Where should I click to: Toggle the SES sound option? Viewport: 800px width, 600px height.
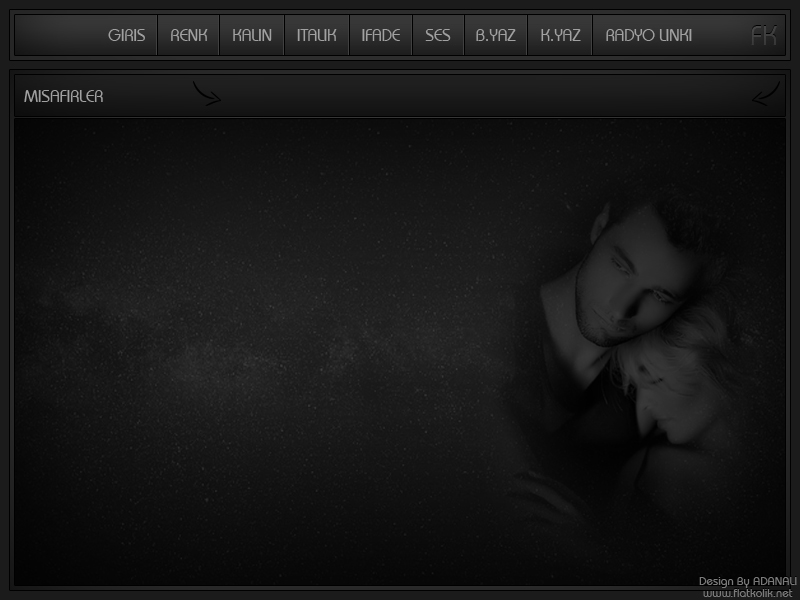438,36
